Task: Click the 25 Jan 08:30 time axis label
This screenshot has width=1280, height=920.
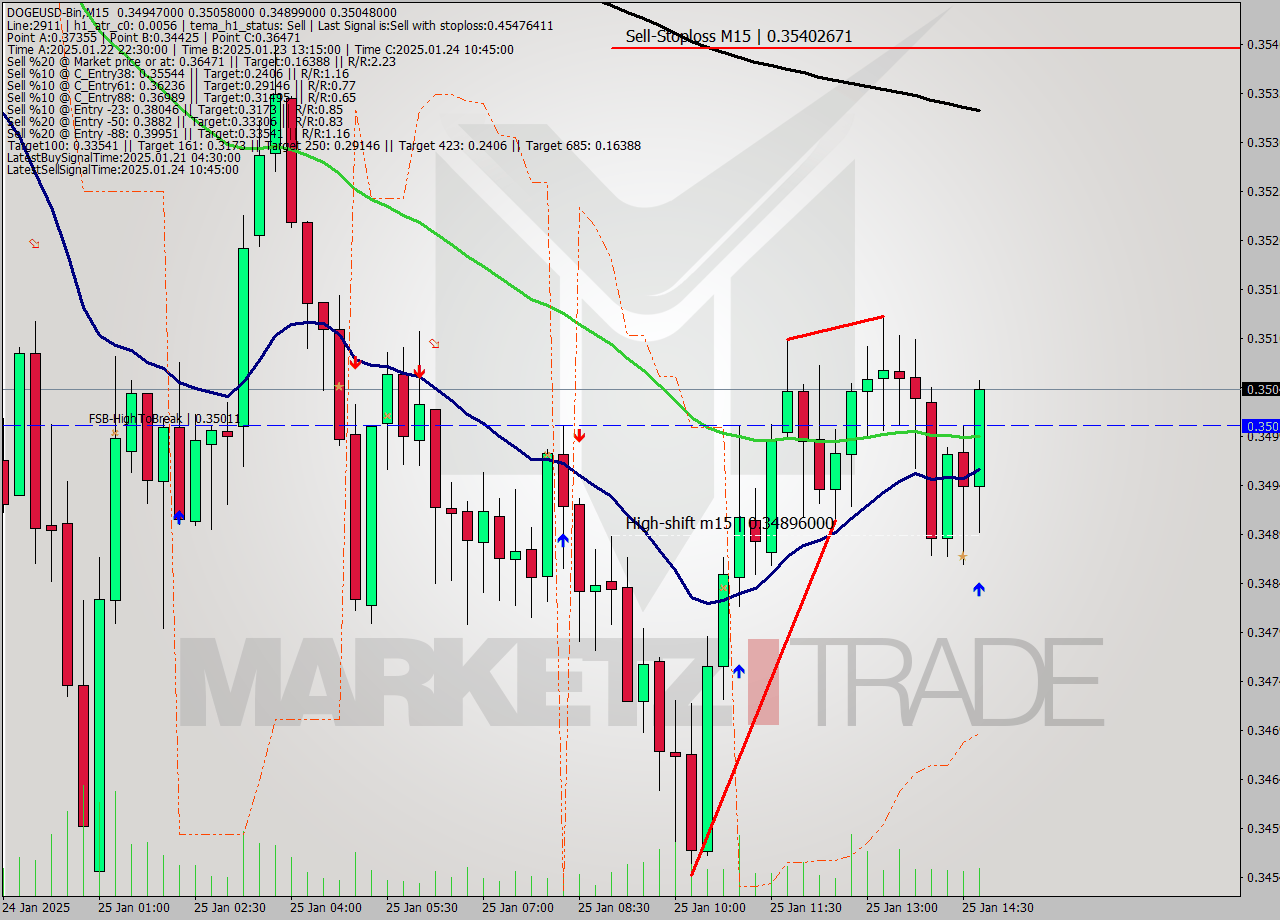Action: [x=613, y=907]
